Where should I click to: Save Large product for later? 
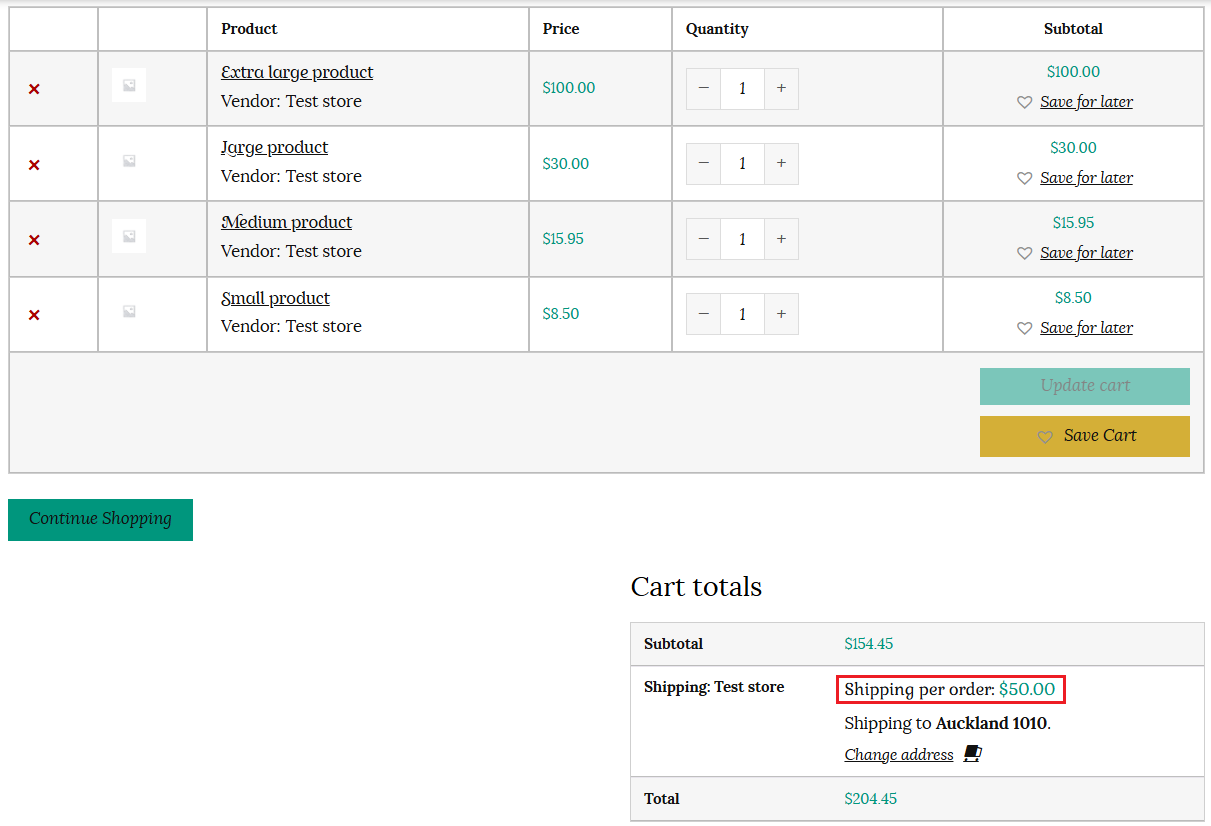click(x=1086, y=178)
